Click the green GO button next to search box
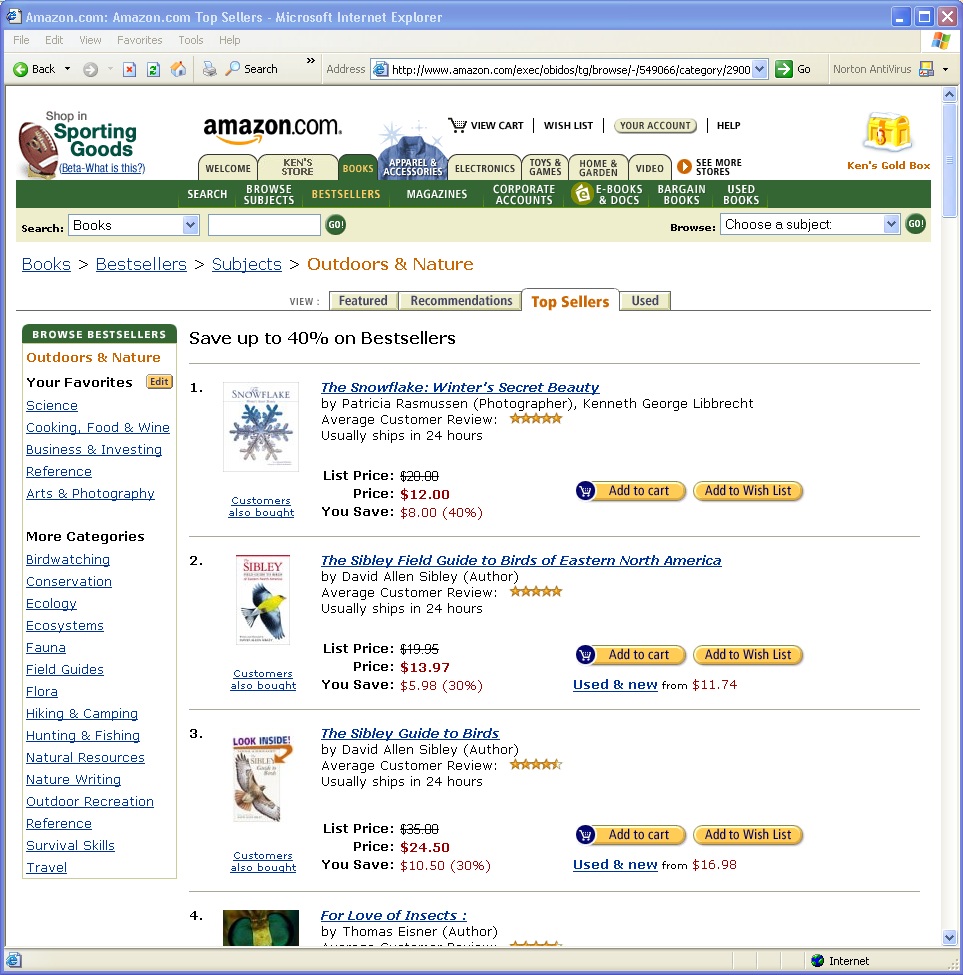 point(336,224)
